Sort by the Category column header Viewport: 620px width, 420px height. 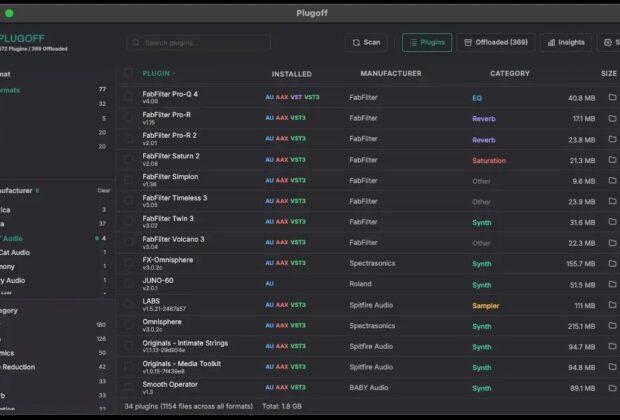(x=509, y=73)
